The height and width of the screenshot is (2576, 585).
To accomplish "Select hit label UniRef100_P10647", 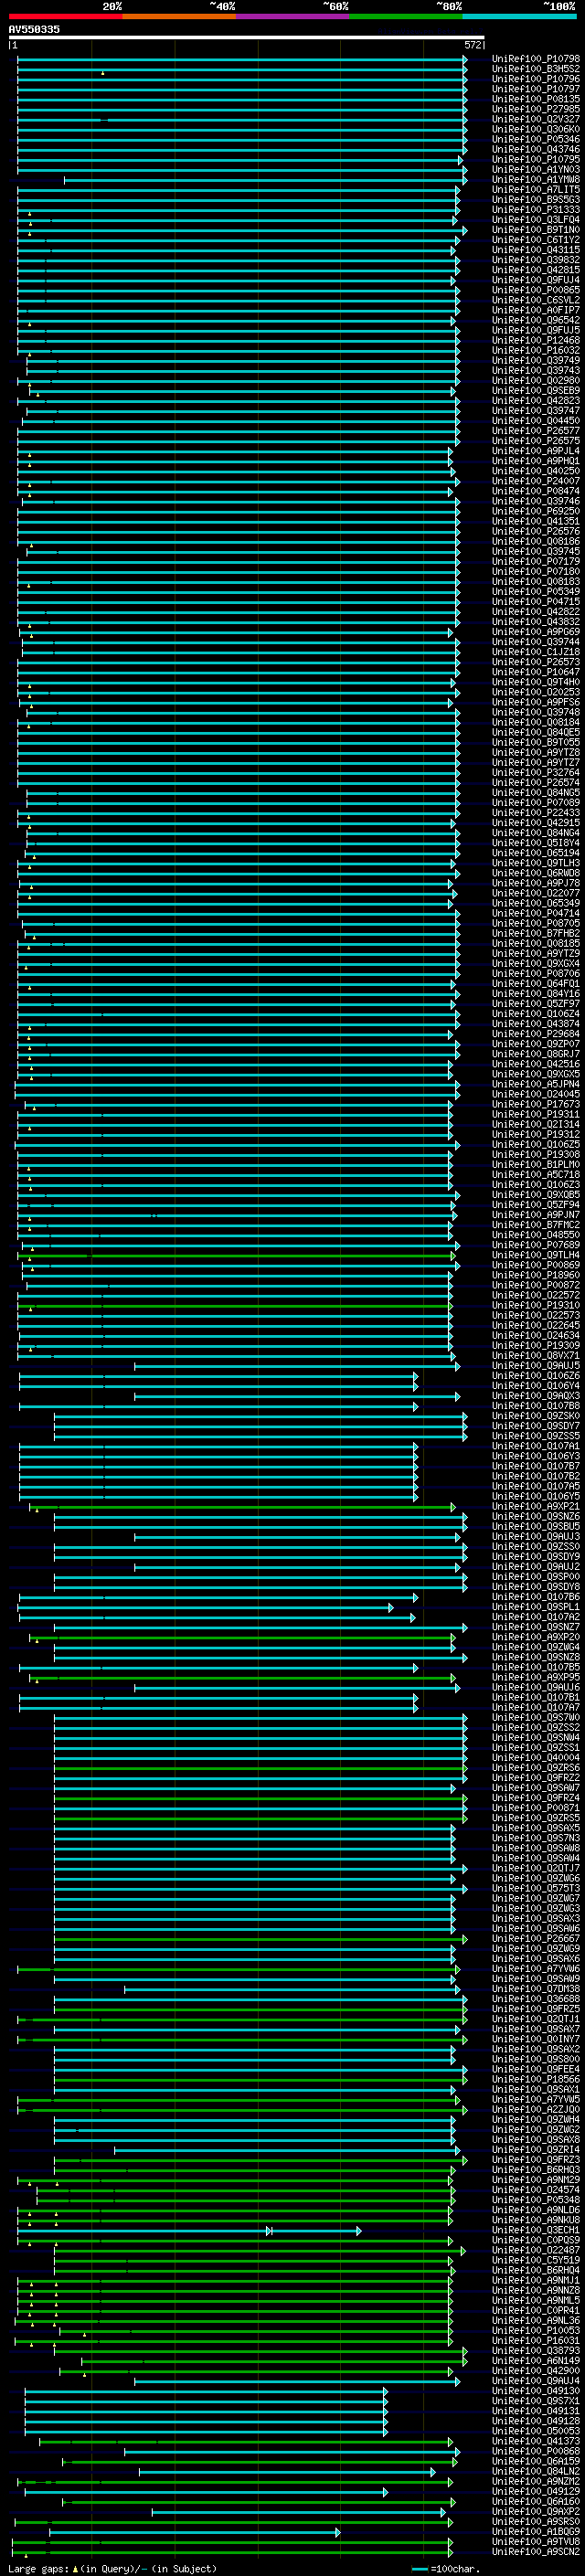I will [536, 672].
